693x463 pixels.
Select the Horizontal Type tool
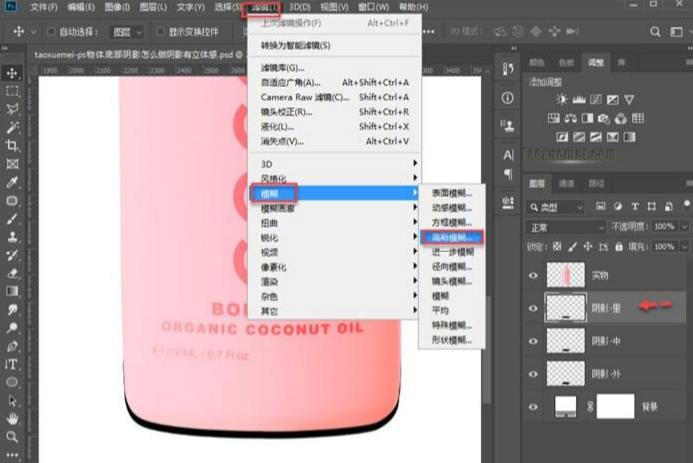click(12, 364)
